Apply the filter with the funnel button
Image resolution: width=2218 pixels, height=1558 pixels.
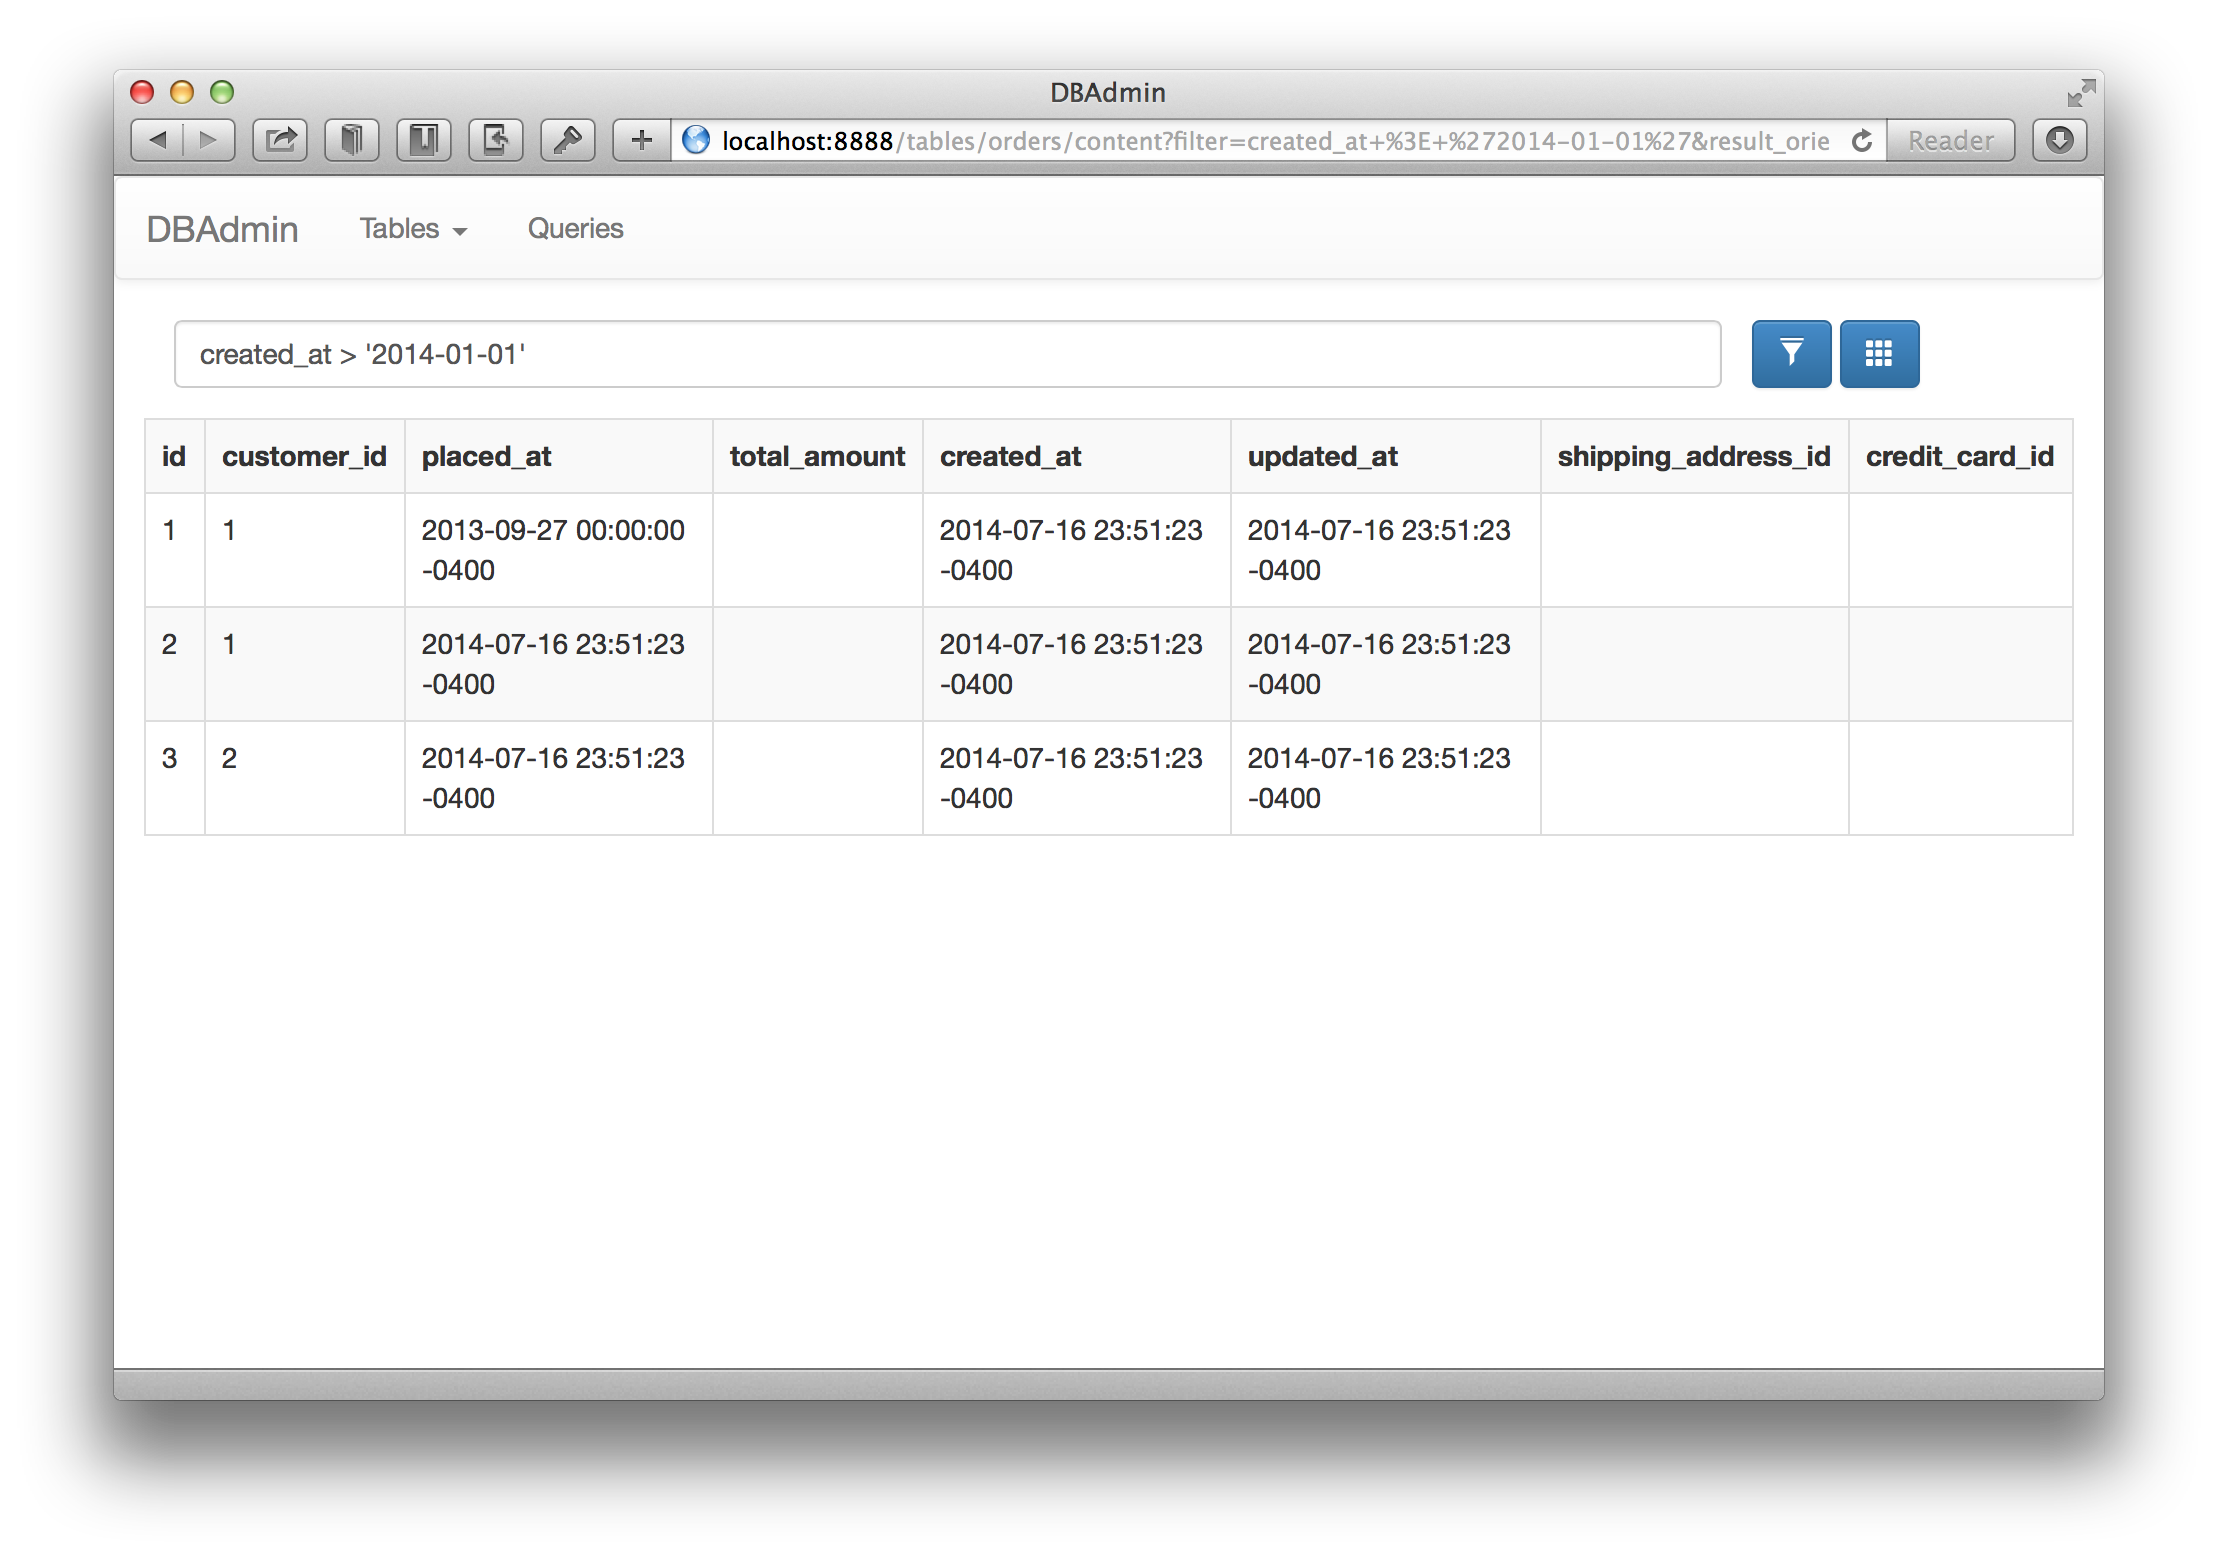click(1790, 353)
